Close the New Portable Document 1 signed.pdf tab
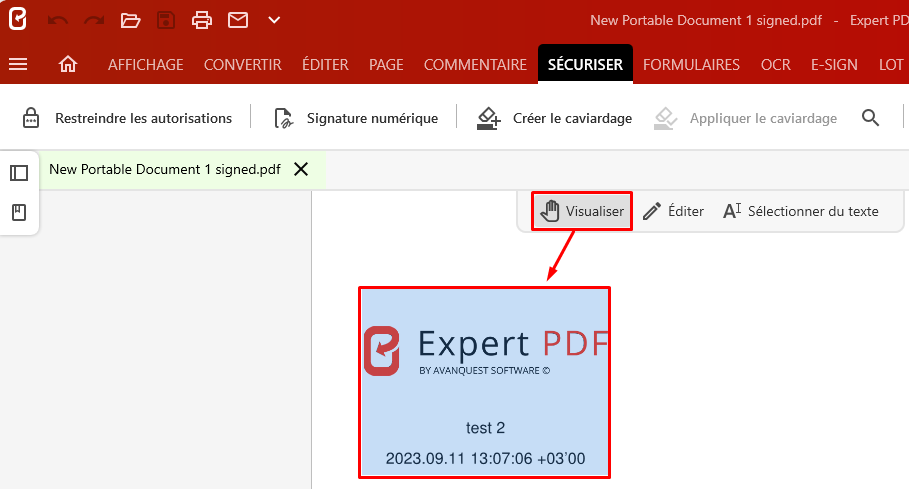This screenshot has width=909, height=489. (x=301, y=169)
